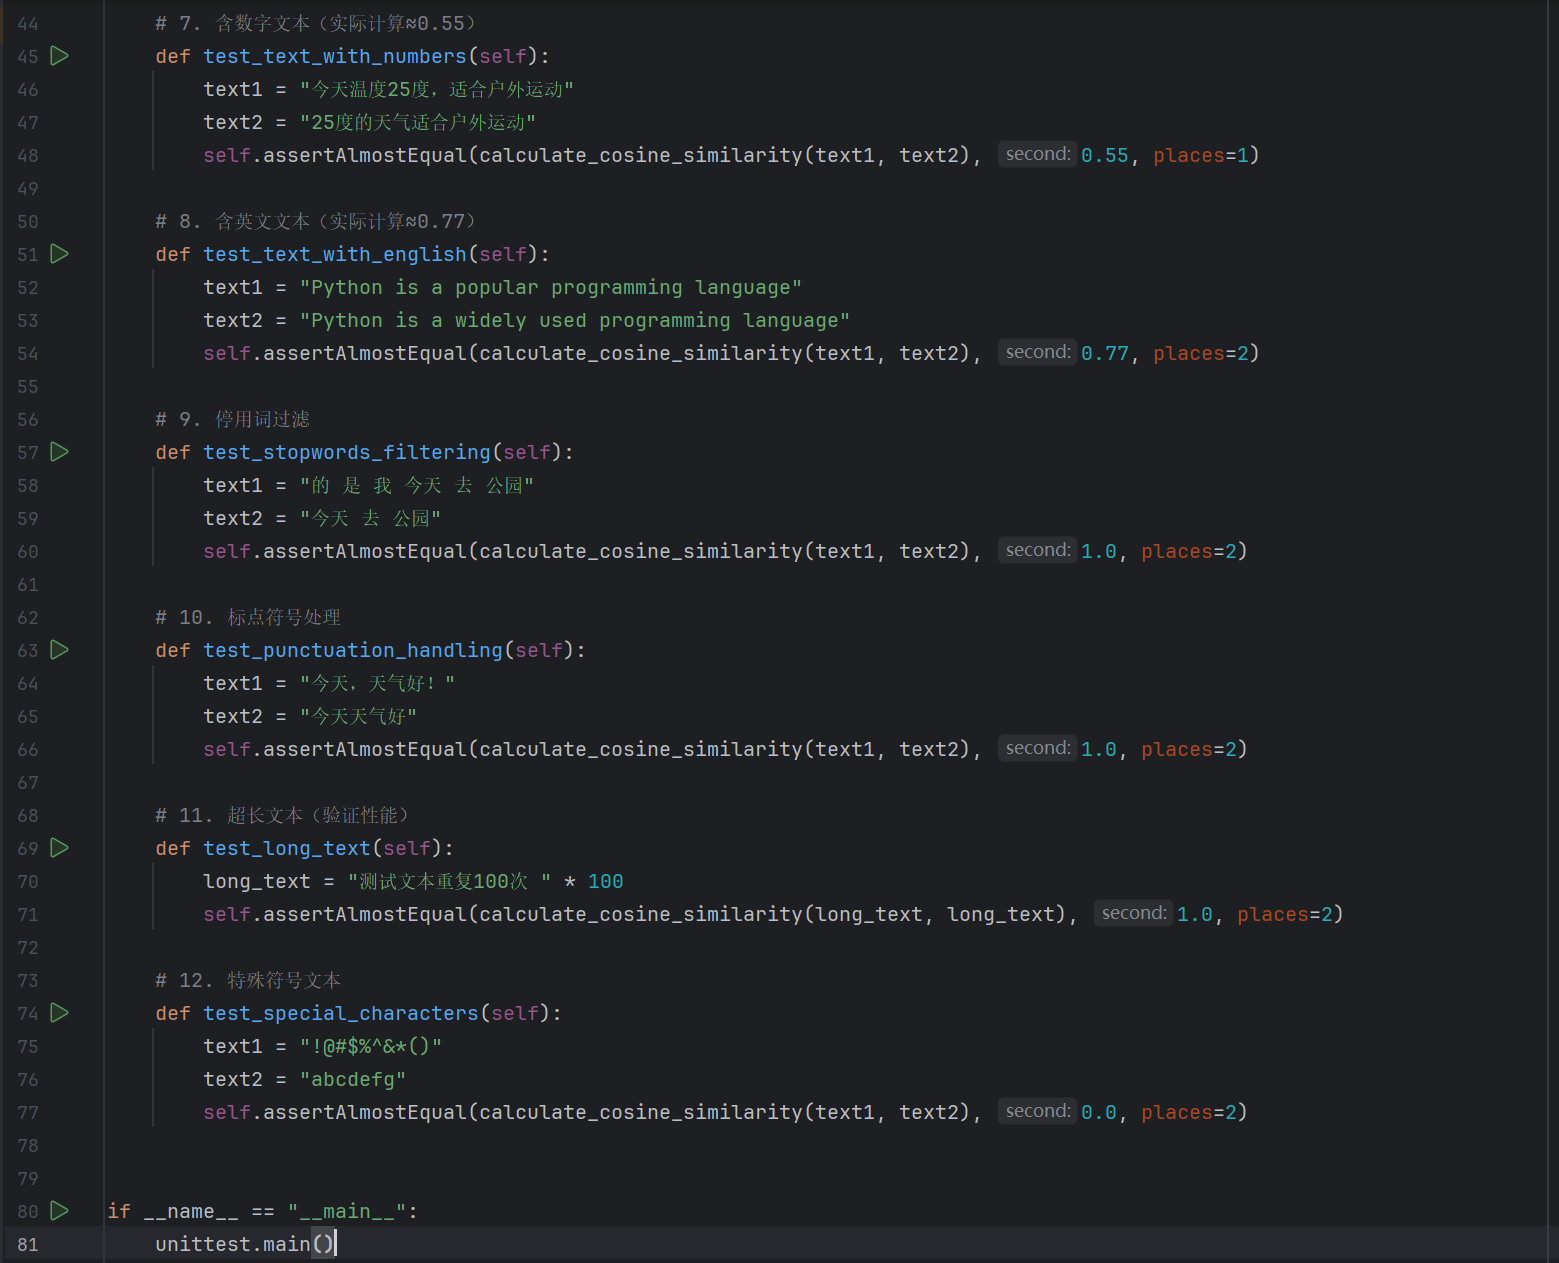Run test_text_with_english via gutter icon

tap(60, 254)
